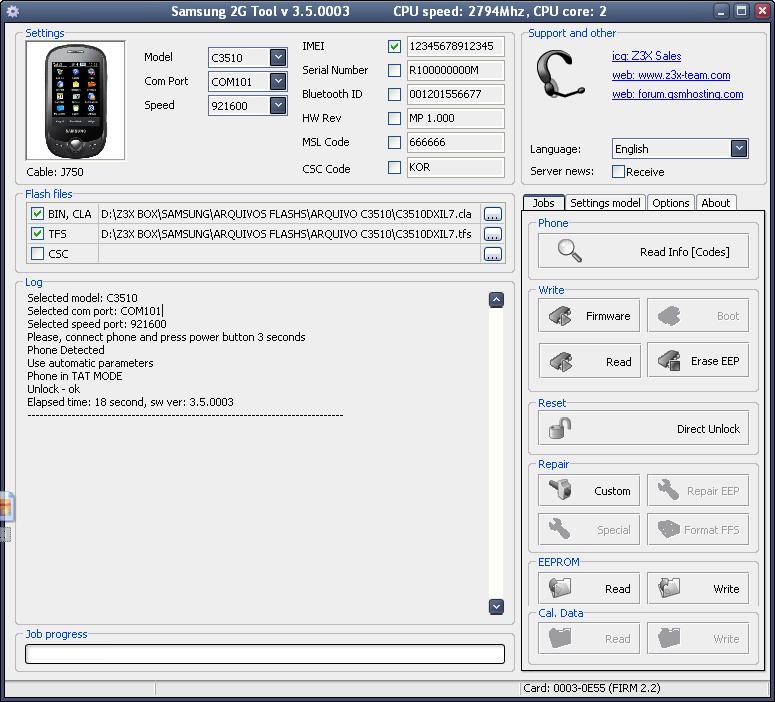Enable the Bluetooth ID checkbox
This screenshot has width=775, height=702.
tap(394, 94)
